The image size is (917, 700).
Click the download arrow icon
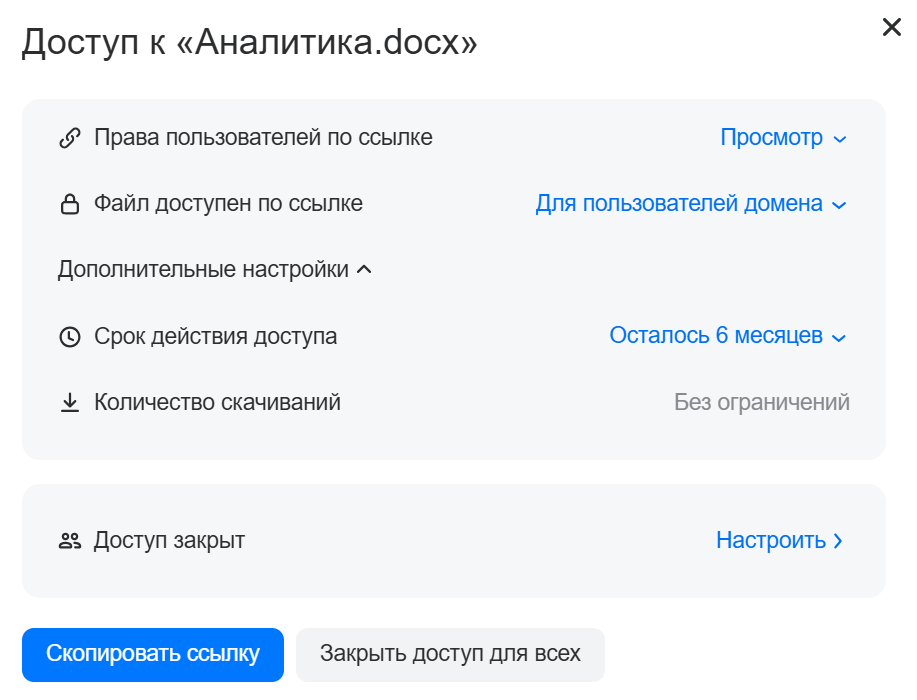69,403
